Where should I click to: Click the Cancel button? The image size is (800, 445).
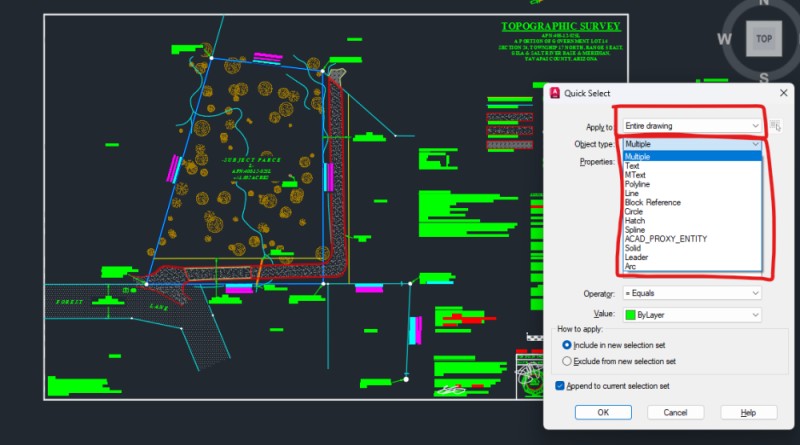[x=676, y=412]
